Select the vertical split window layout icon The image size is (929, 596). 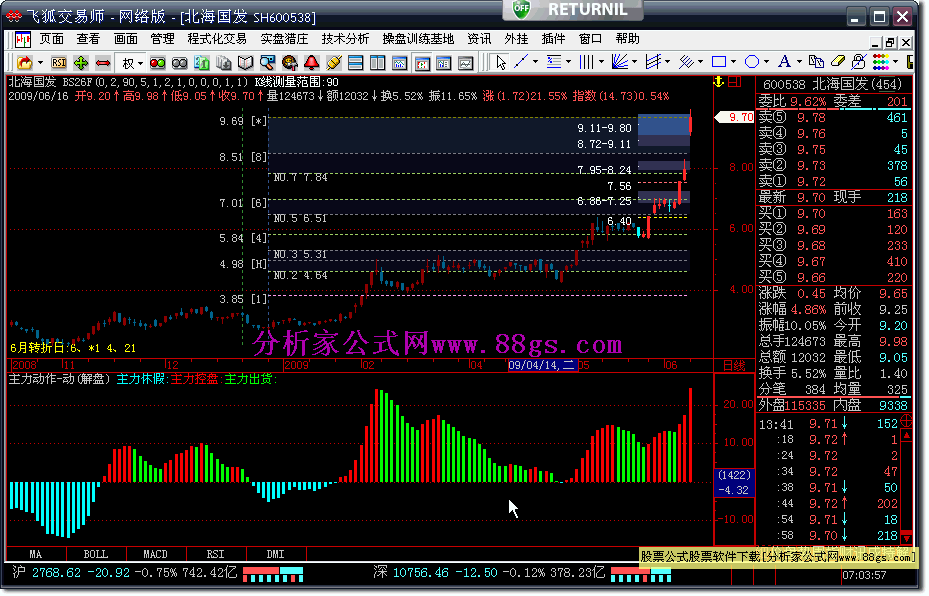pyautogui.click(x=377, y=62)
